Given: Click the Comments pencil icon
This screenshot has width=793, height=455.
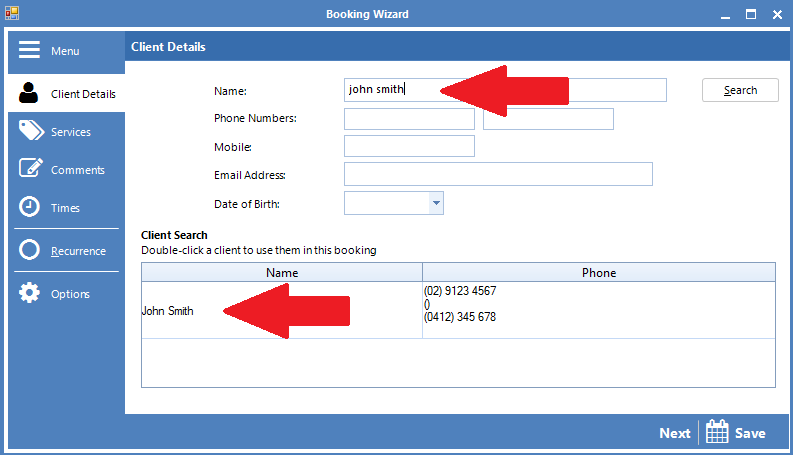Looking at the screenshot, I should click(31, 169).
